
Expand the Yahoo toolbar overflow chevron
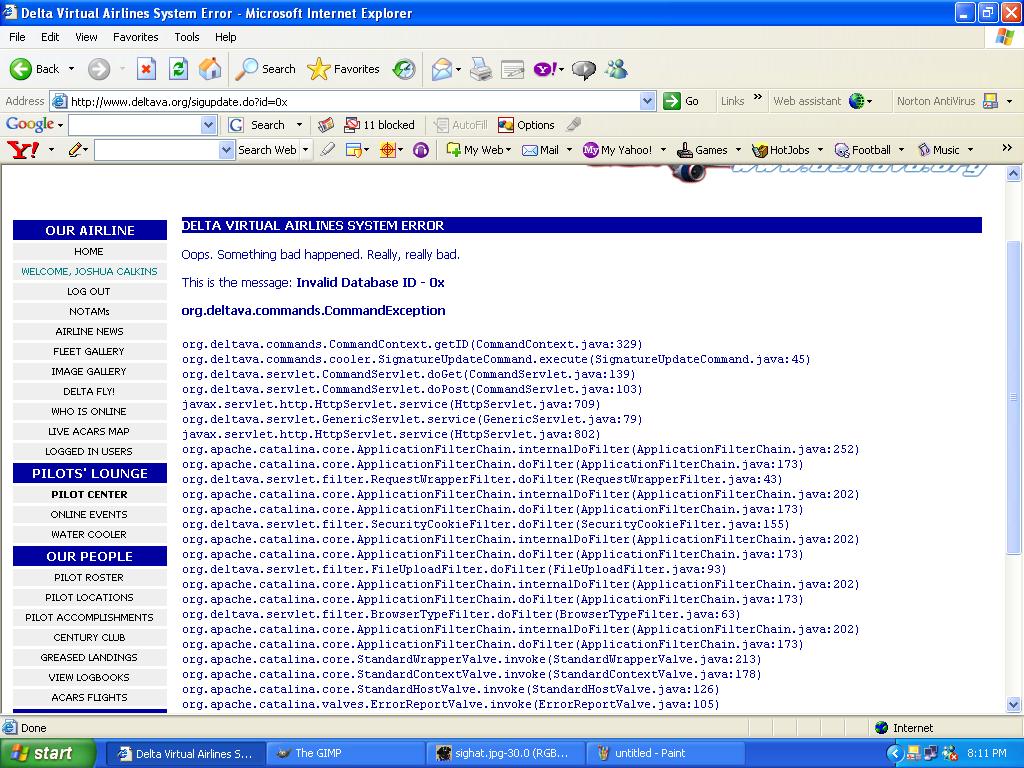tap(1006, 148)
